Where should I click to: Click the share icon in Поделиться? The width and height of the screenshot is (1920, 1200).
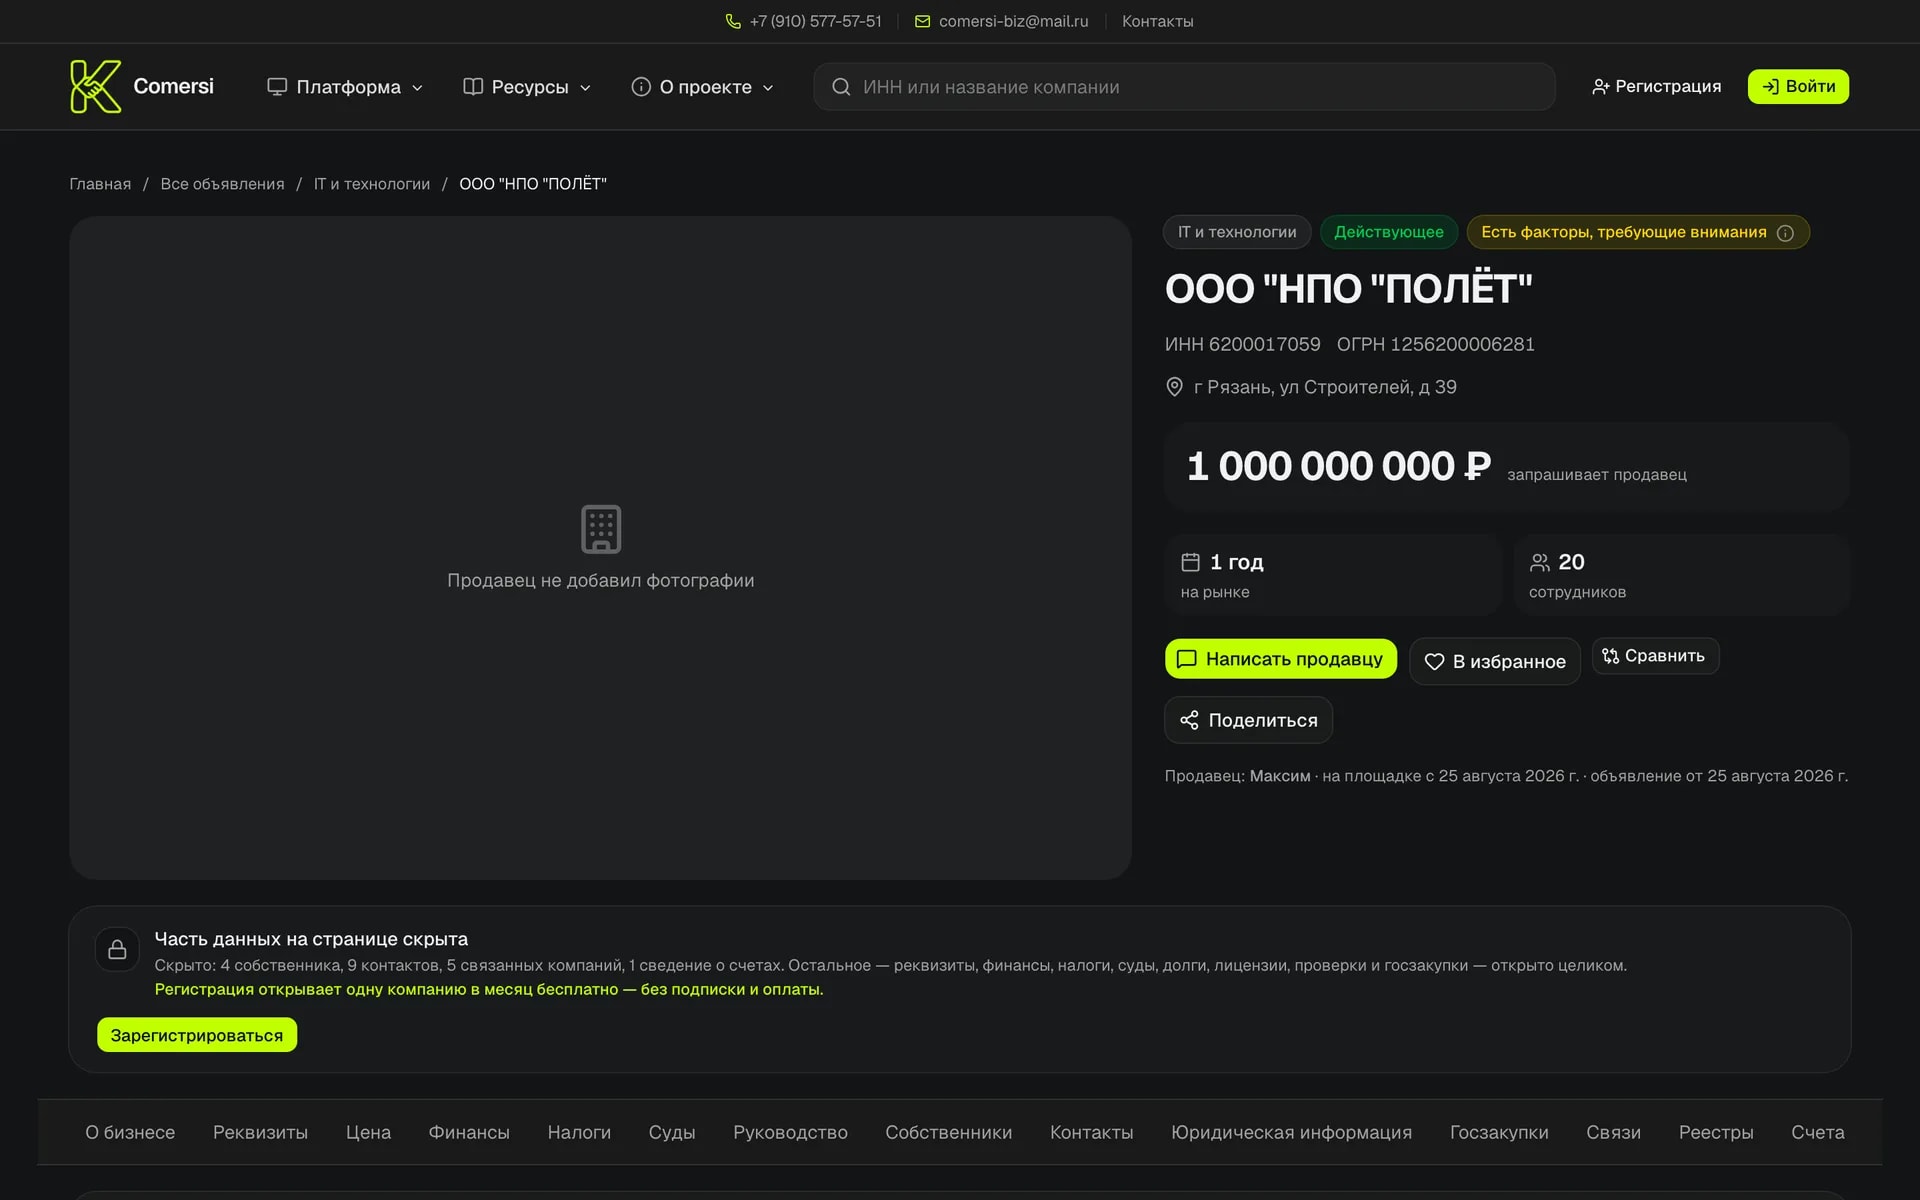pos(1189,720)
